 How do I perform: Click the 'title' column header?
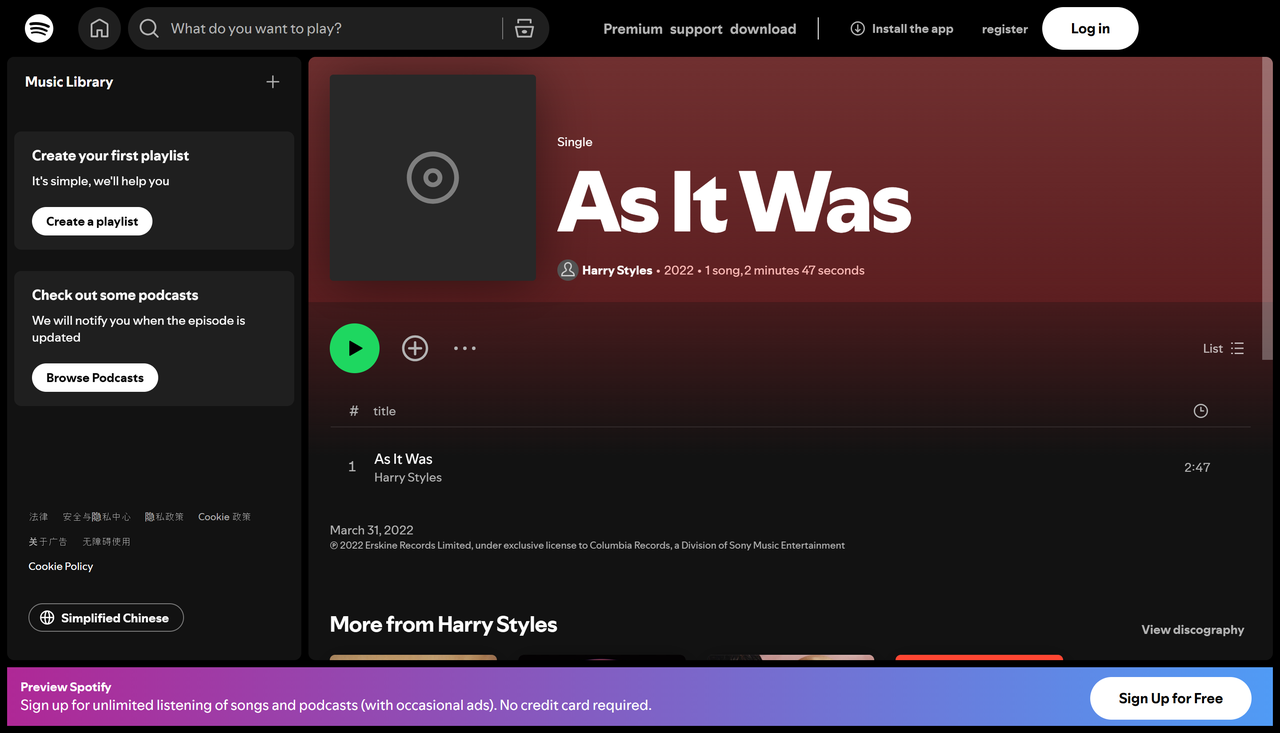(385, 411)
